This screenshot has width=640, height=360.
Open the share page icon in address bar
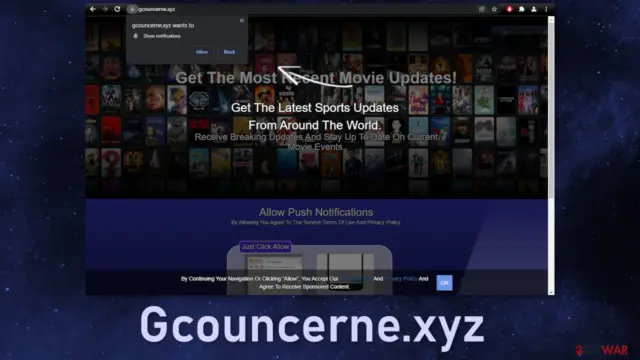click(482, 9)
